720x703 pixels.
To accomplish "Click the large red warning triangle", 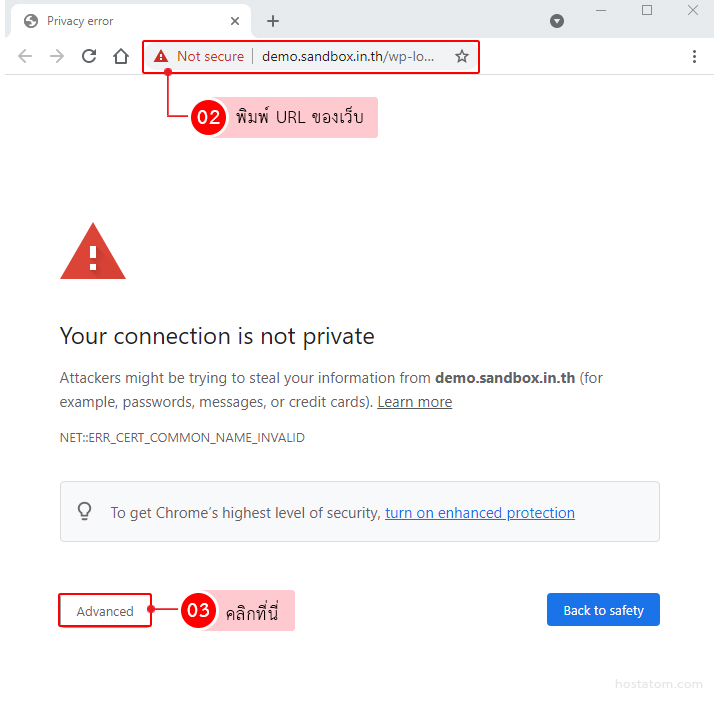I will pos(93,252).
